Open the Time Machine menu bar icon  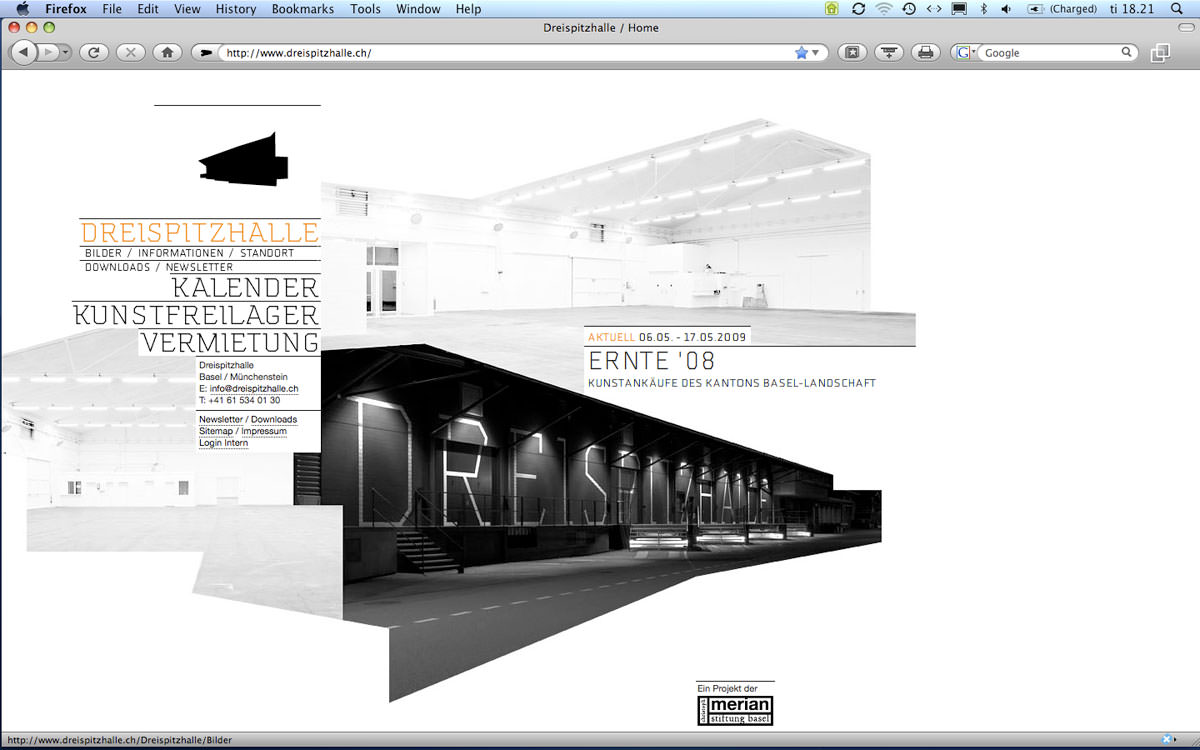coord(909,9)
